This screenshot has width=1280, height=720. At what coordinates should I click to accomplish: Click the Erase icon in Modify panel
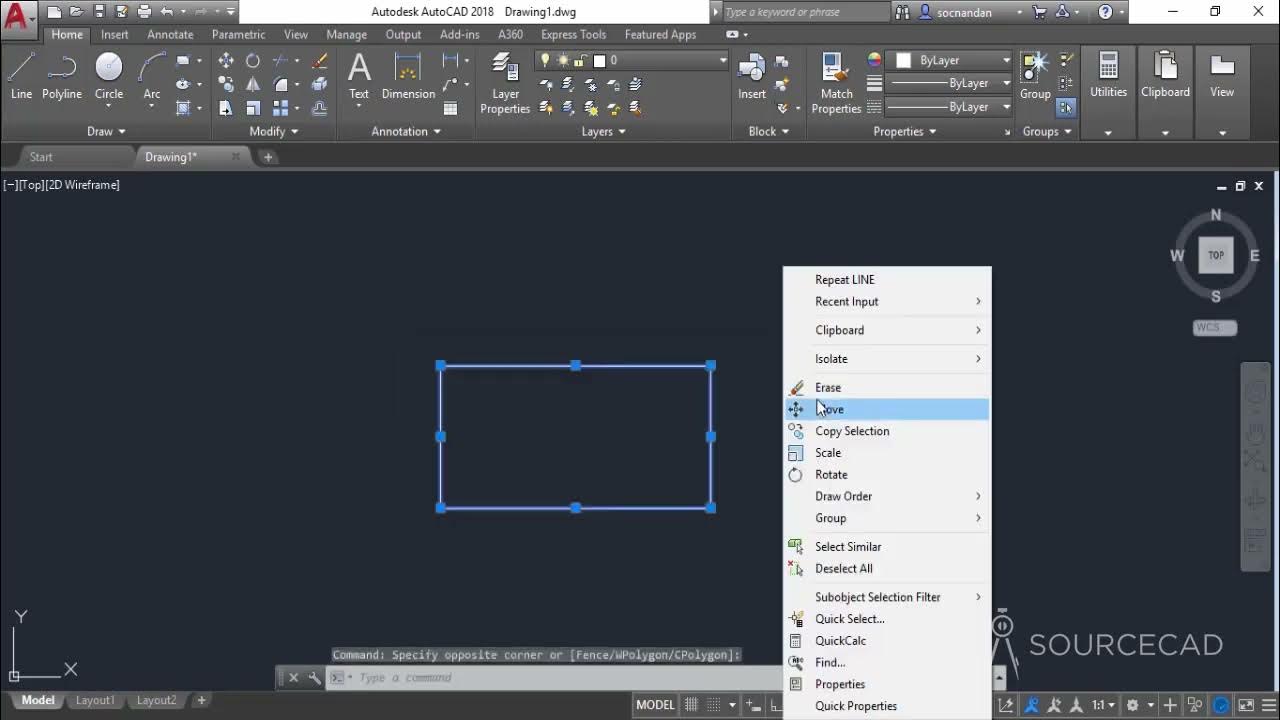point(320,61)
